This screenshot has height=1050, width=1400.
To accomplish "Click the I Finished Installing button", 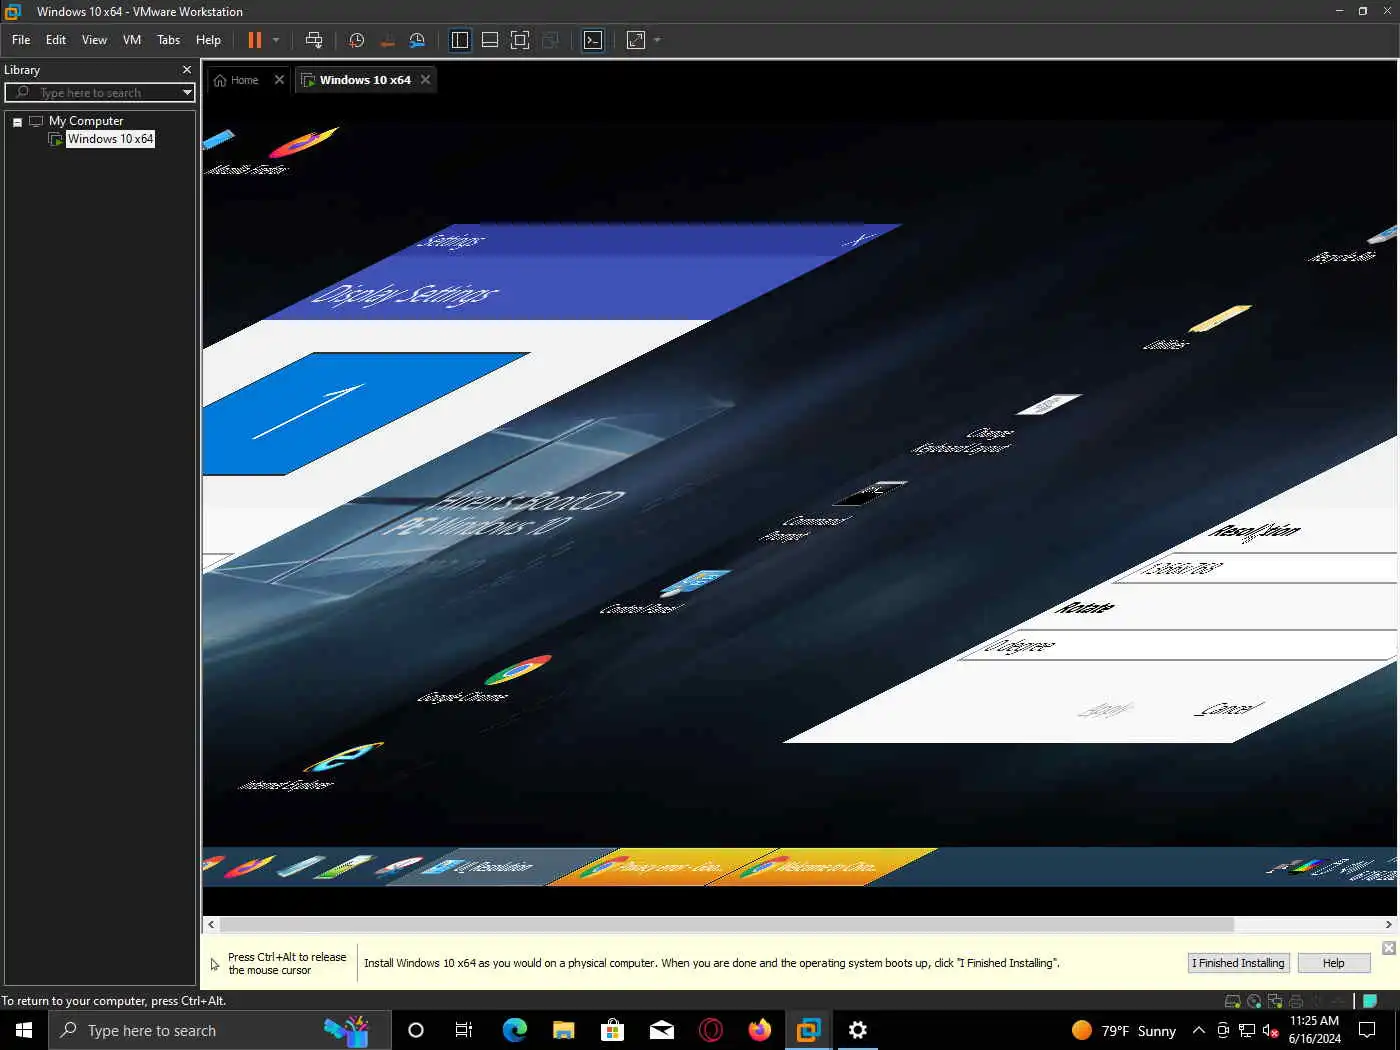I will point(1238,963).
